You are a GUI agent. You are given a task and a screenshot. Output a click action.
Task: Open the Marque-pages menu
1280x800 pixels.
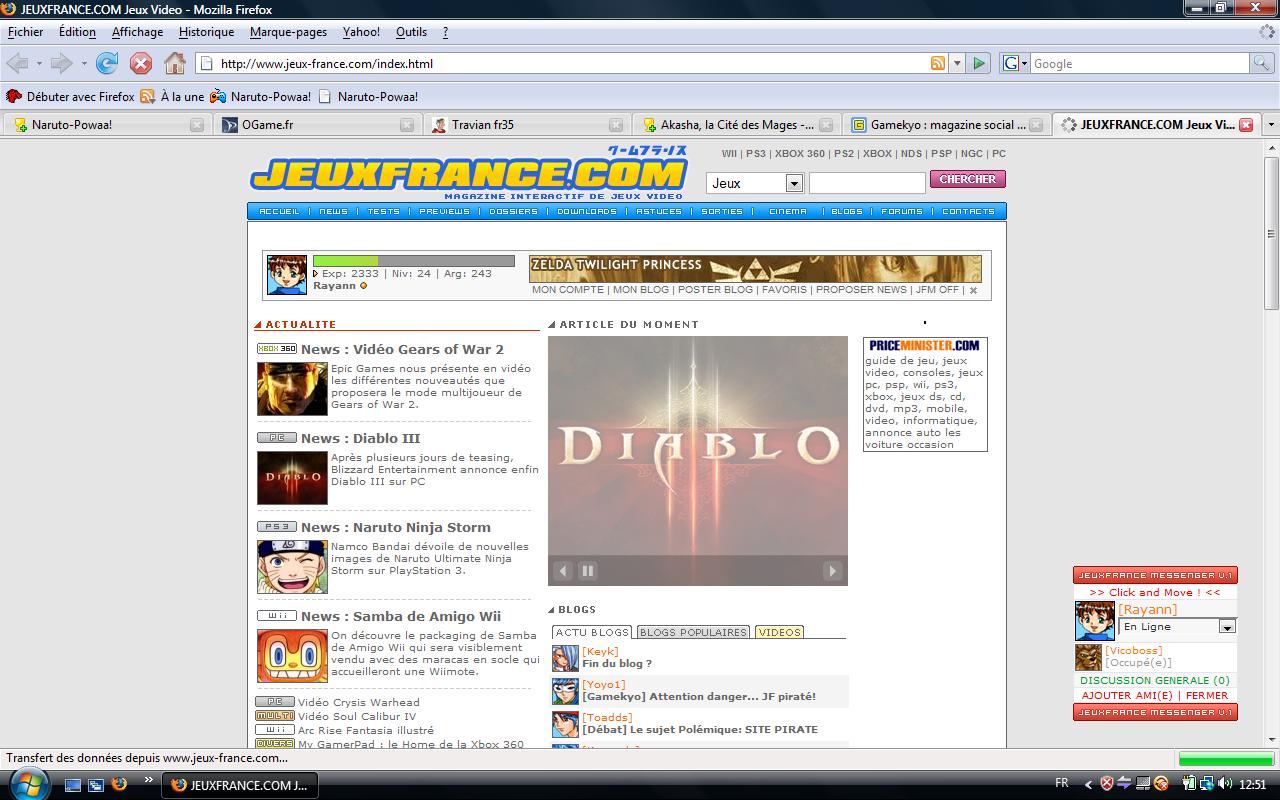[288, 32]
